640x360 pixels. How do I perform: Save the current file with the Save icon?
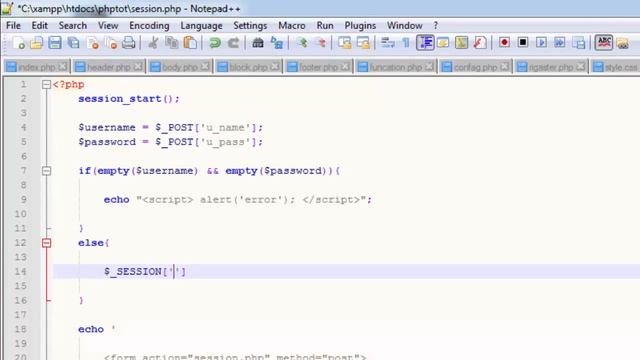[55, 43]
